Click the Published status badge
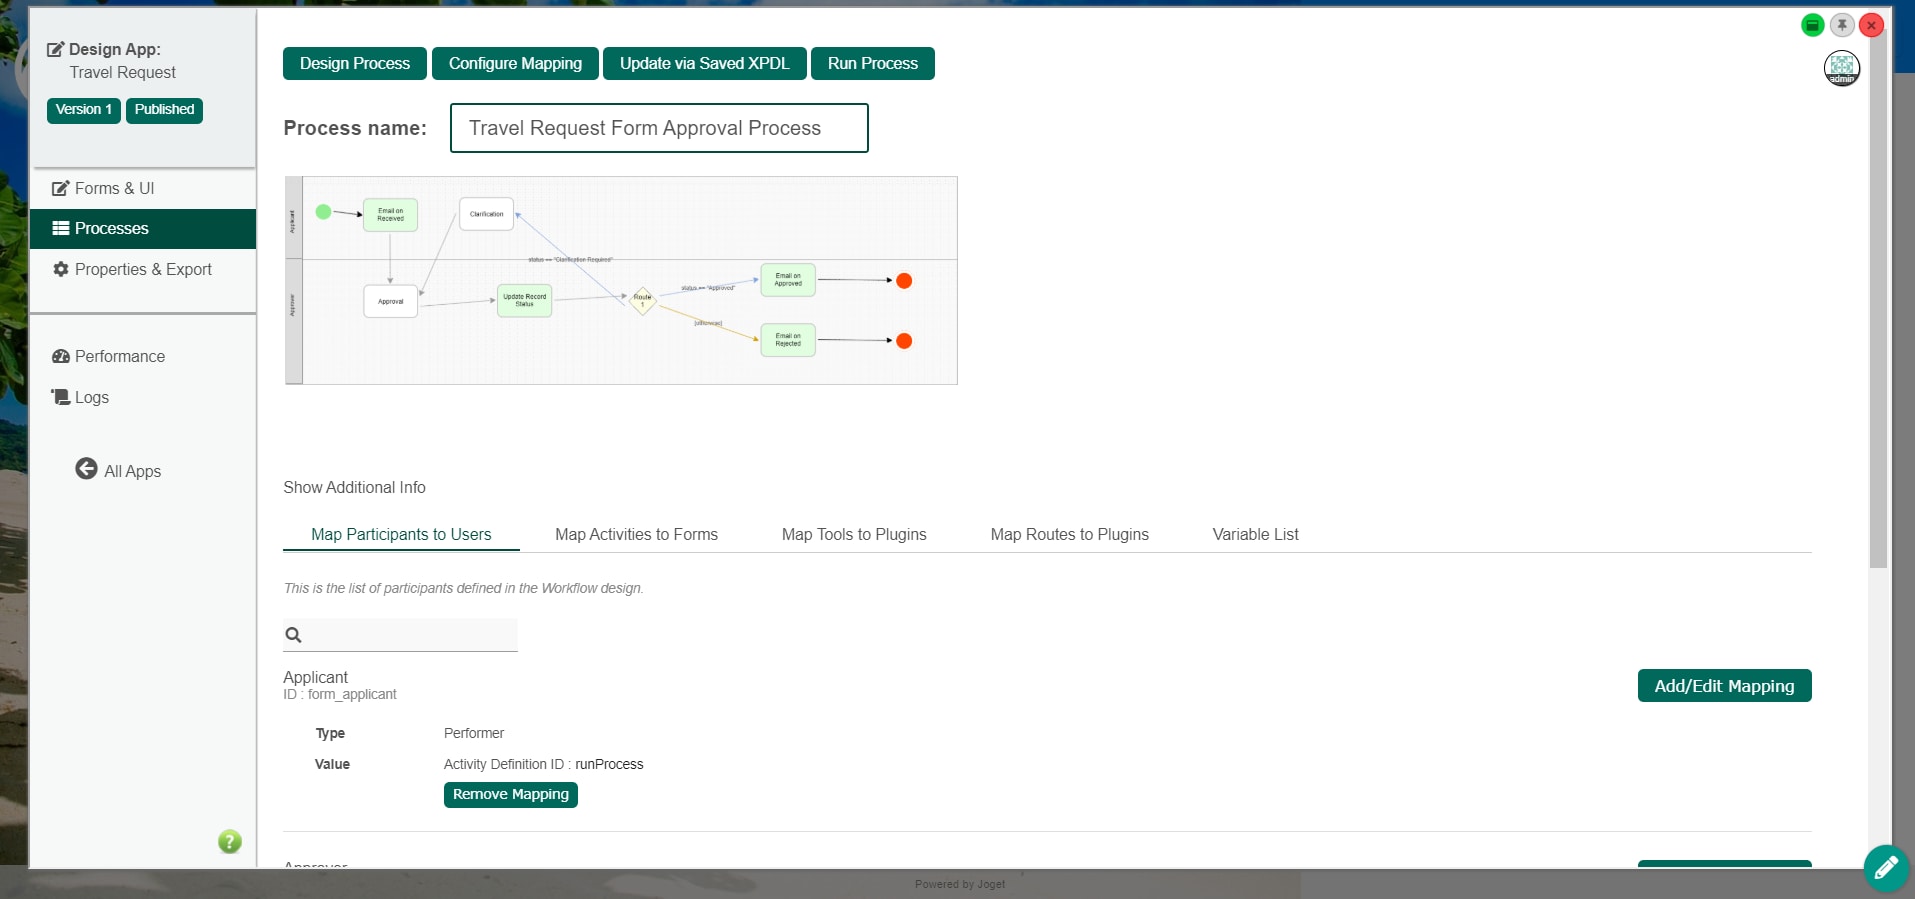The height and width of the screenshot is (899, 1915). tap(164, 110)
